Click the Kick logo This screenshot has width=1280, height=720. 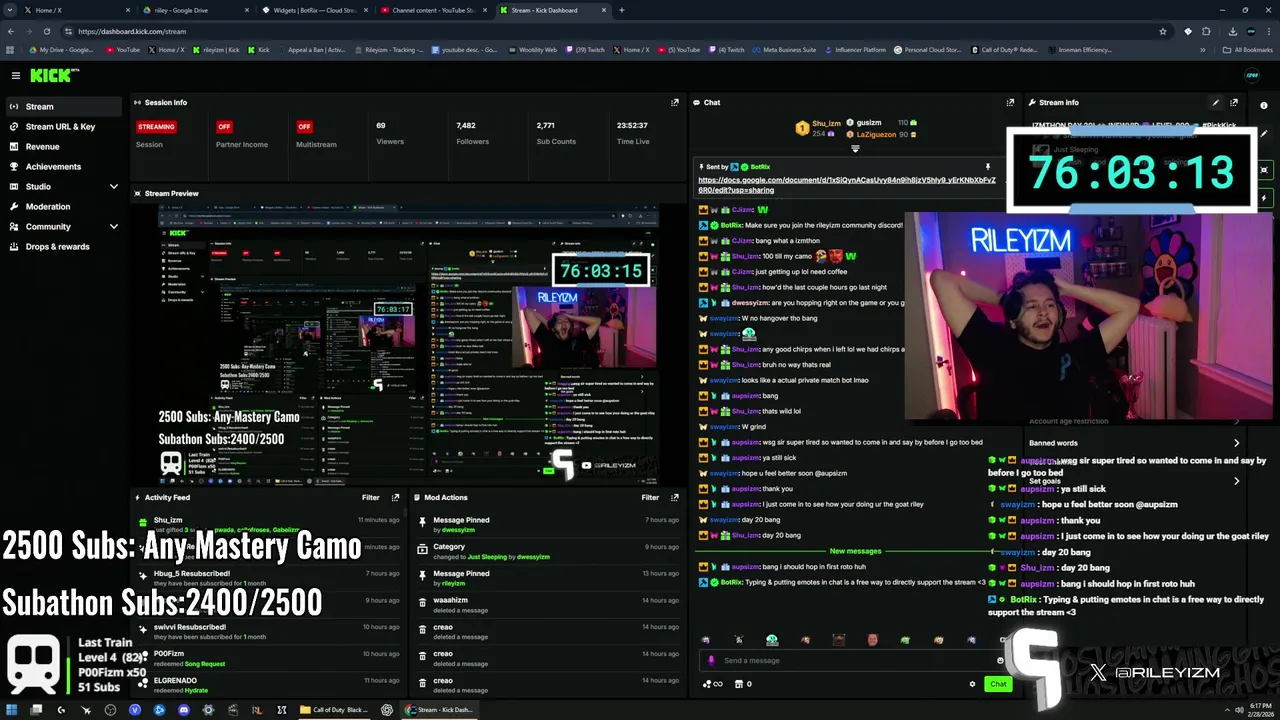point(52,75)
